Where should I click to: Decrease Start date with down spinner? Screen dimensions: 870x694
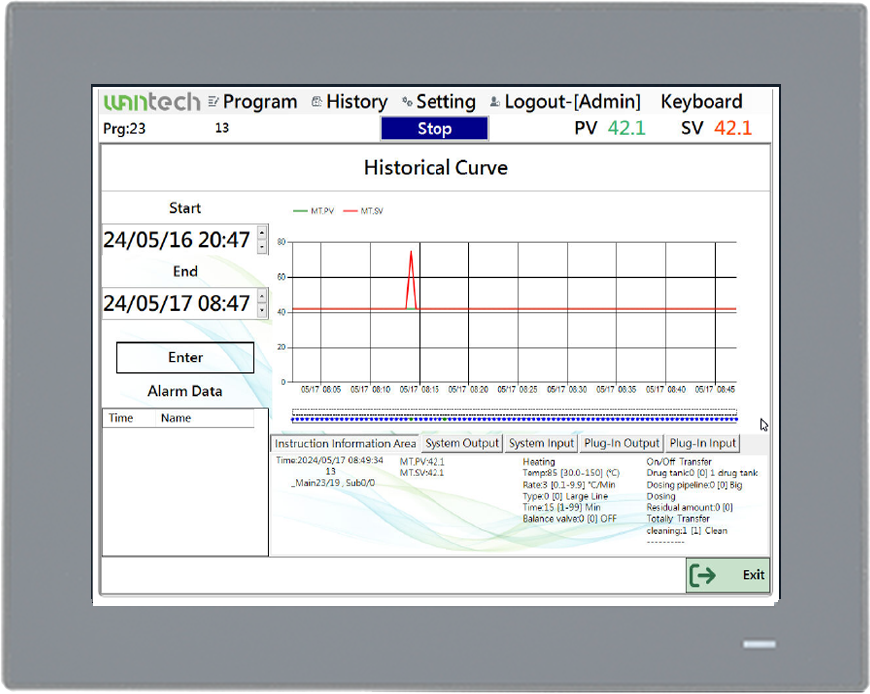click(x=262, y=247)
